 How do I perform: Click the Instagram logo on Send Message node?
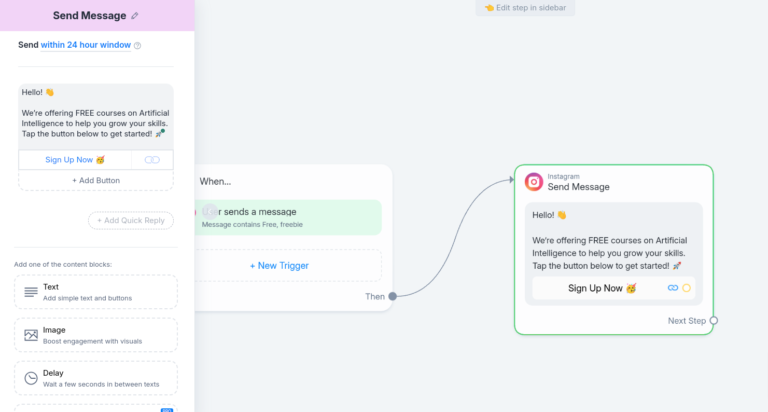click(x=534, y=181)
